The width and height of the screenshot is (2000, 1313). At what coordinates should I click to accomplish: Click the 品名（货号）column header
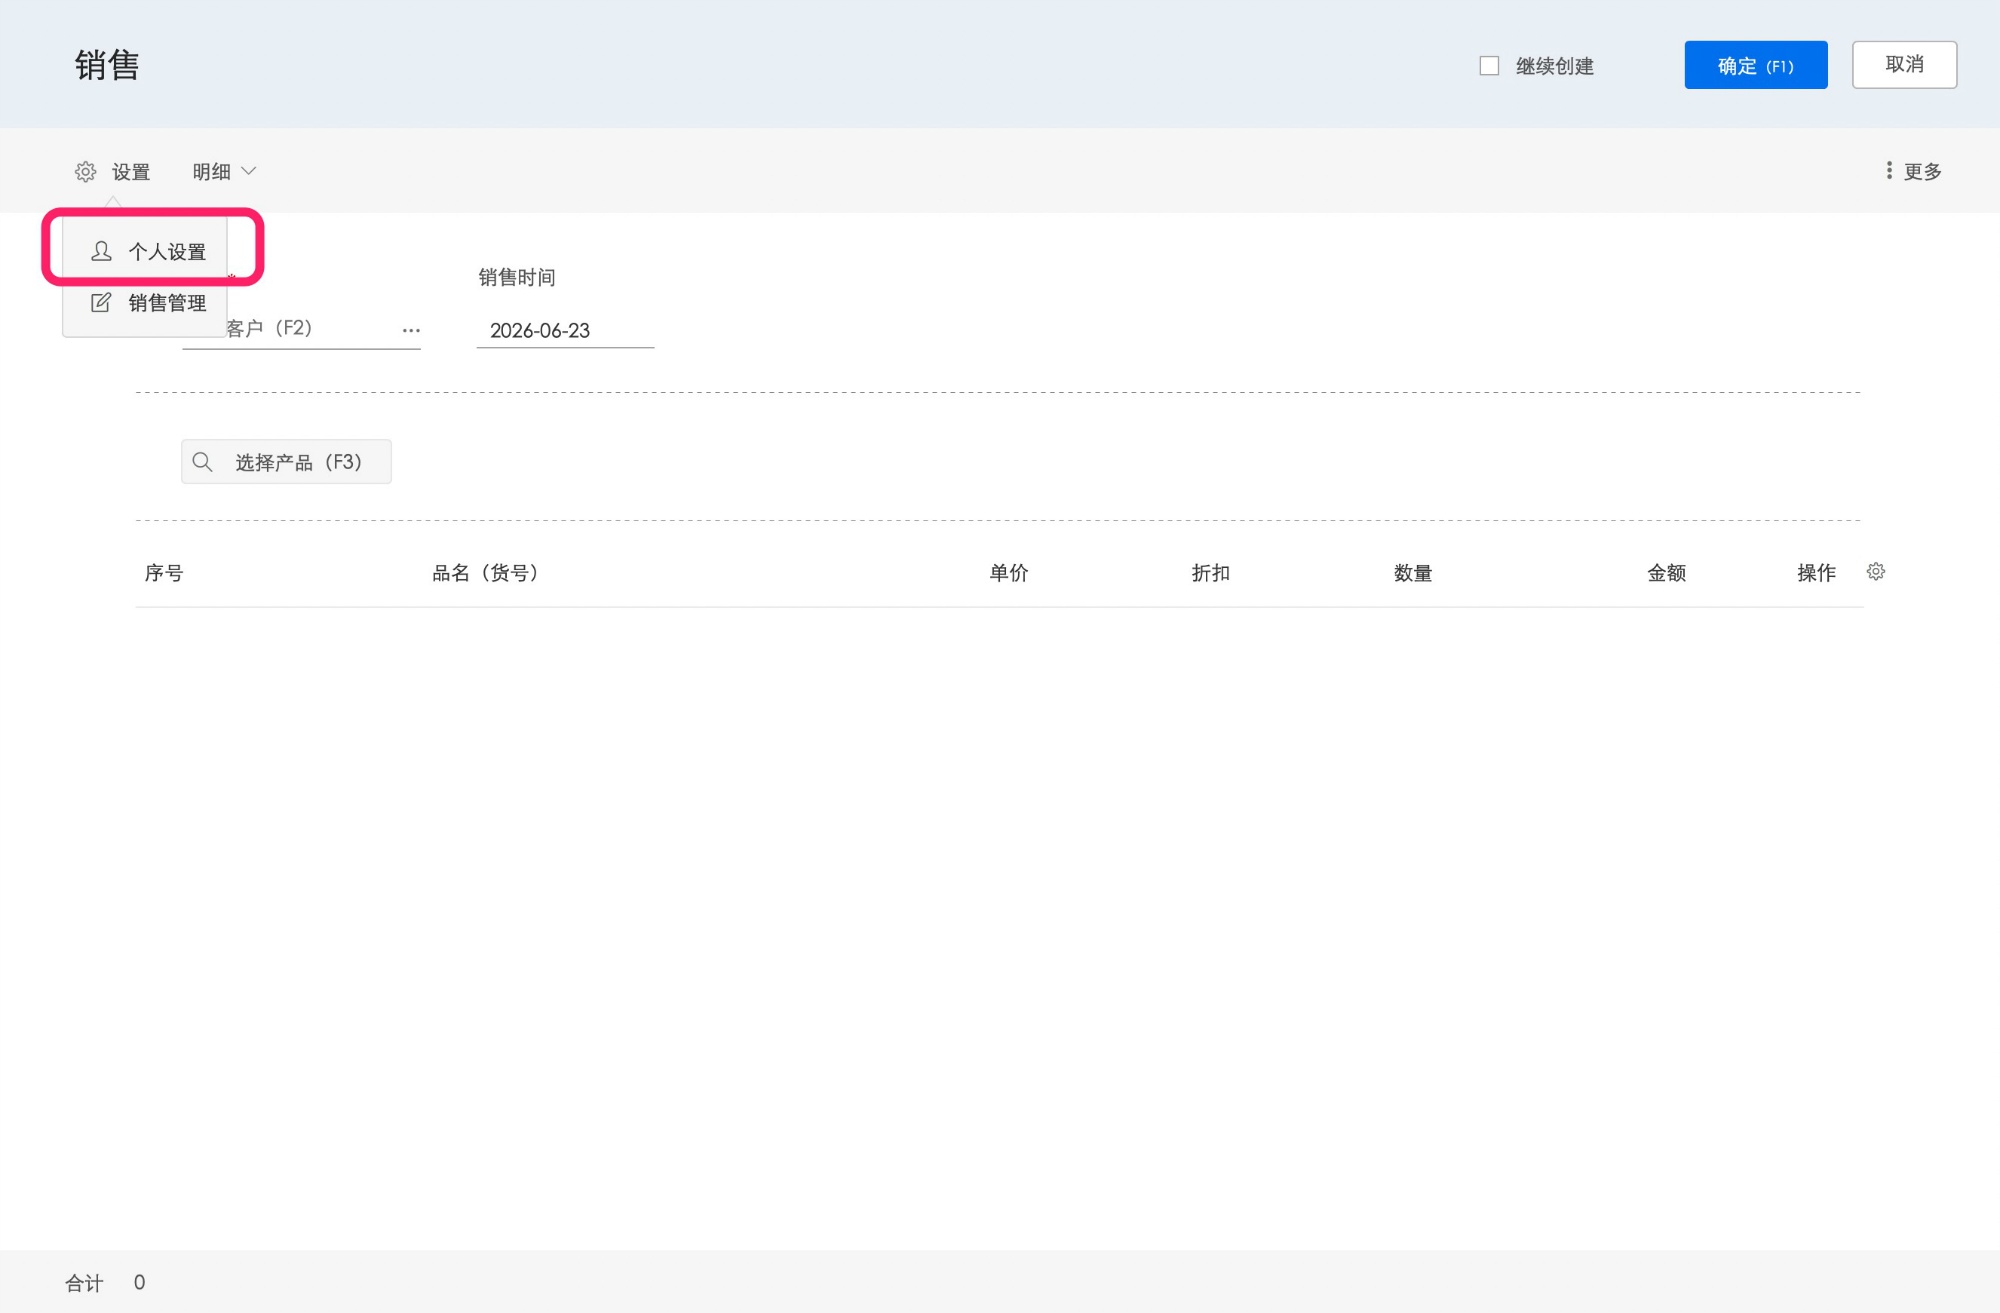(490, 573)
